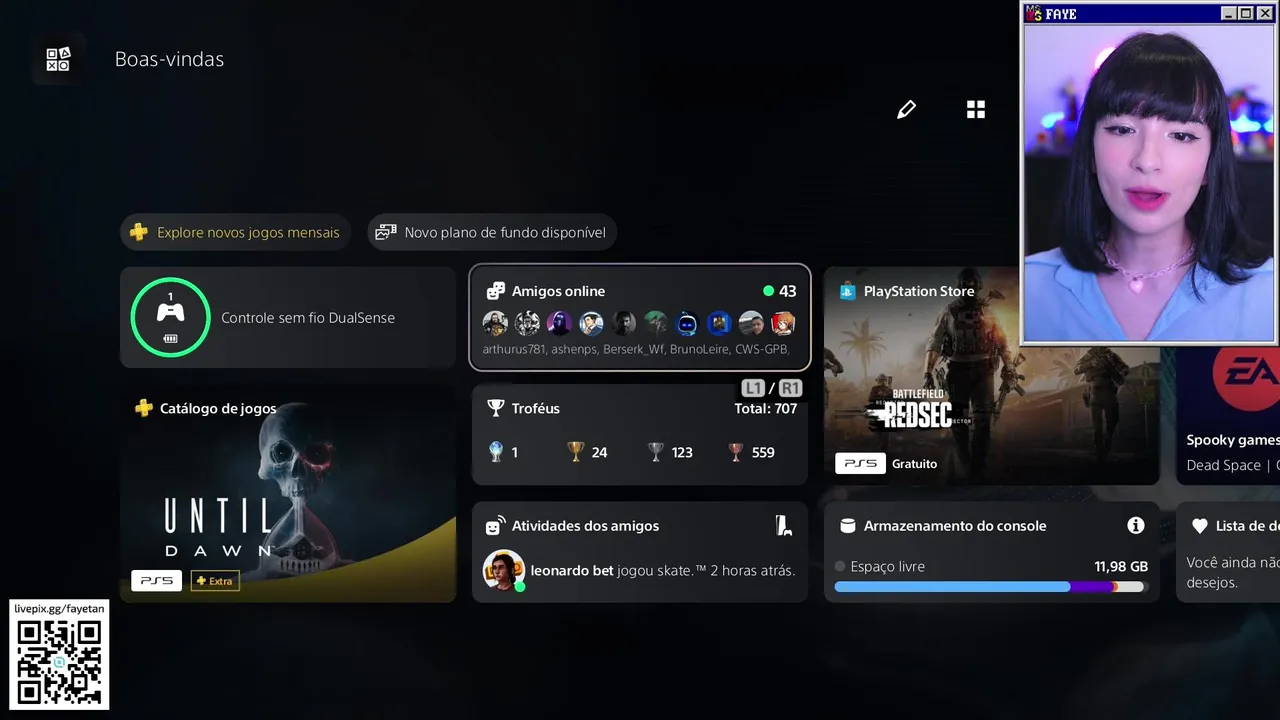Click the Dead Space text

(1224, 465)
